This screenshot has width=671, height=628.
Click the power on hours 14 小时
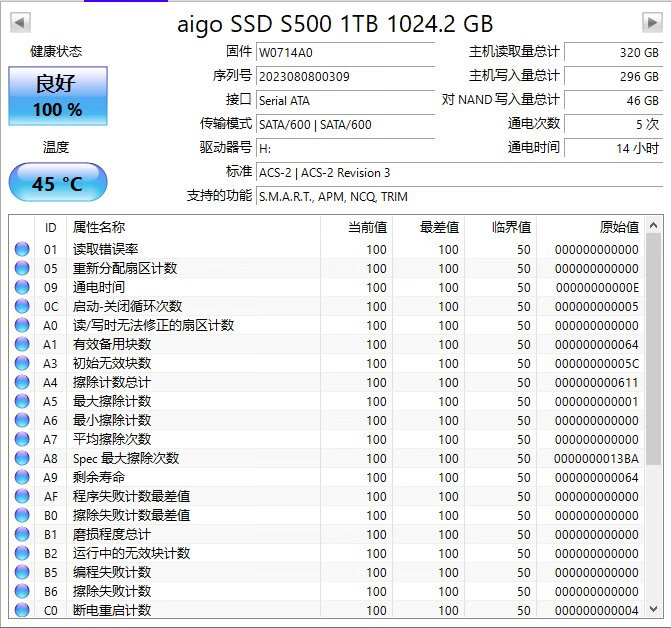(x=613, y=148)
